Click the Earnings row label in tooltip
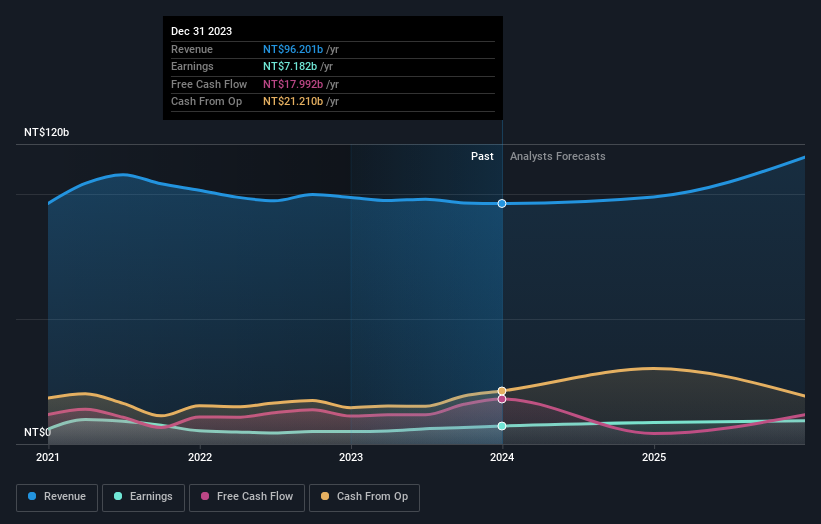The height and width of the screenshot is (524, 821). (192, 66)
